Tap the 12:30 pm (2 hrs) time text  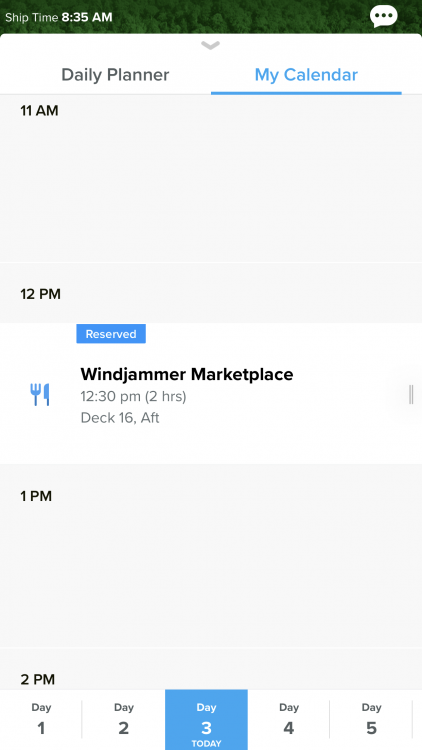click(133, 396)
